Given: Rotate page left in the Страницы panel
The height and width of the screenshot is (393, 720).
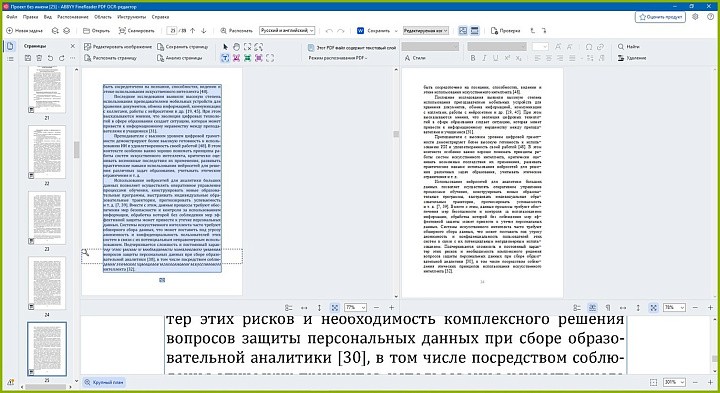Looking at the screenshot, I should 50,58.
